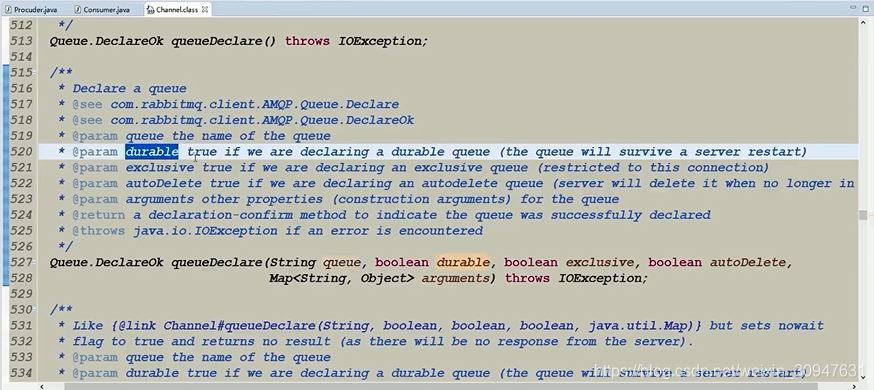Image resolution: width=874 pixels, height=390 pixels.
Task: Click the Java file icon on Procuder.java tab
Action: [x=8, y=9]
